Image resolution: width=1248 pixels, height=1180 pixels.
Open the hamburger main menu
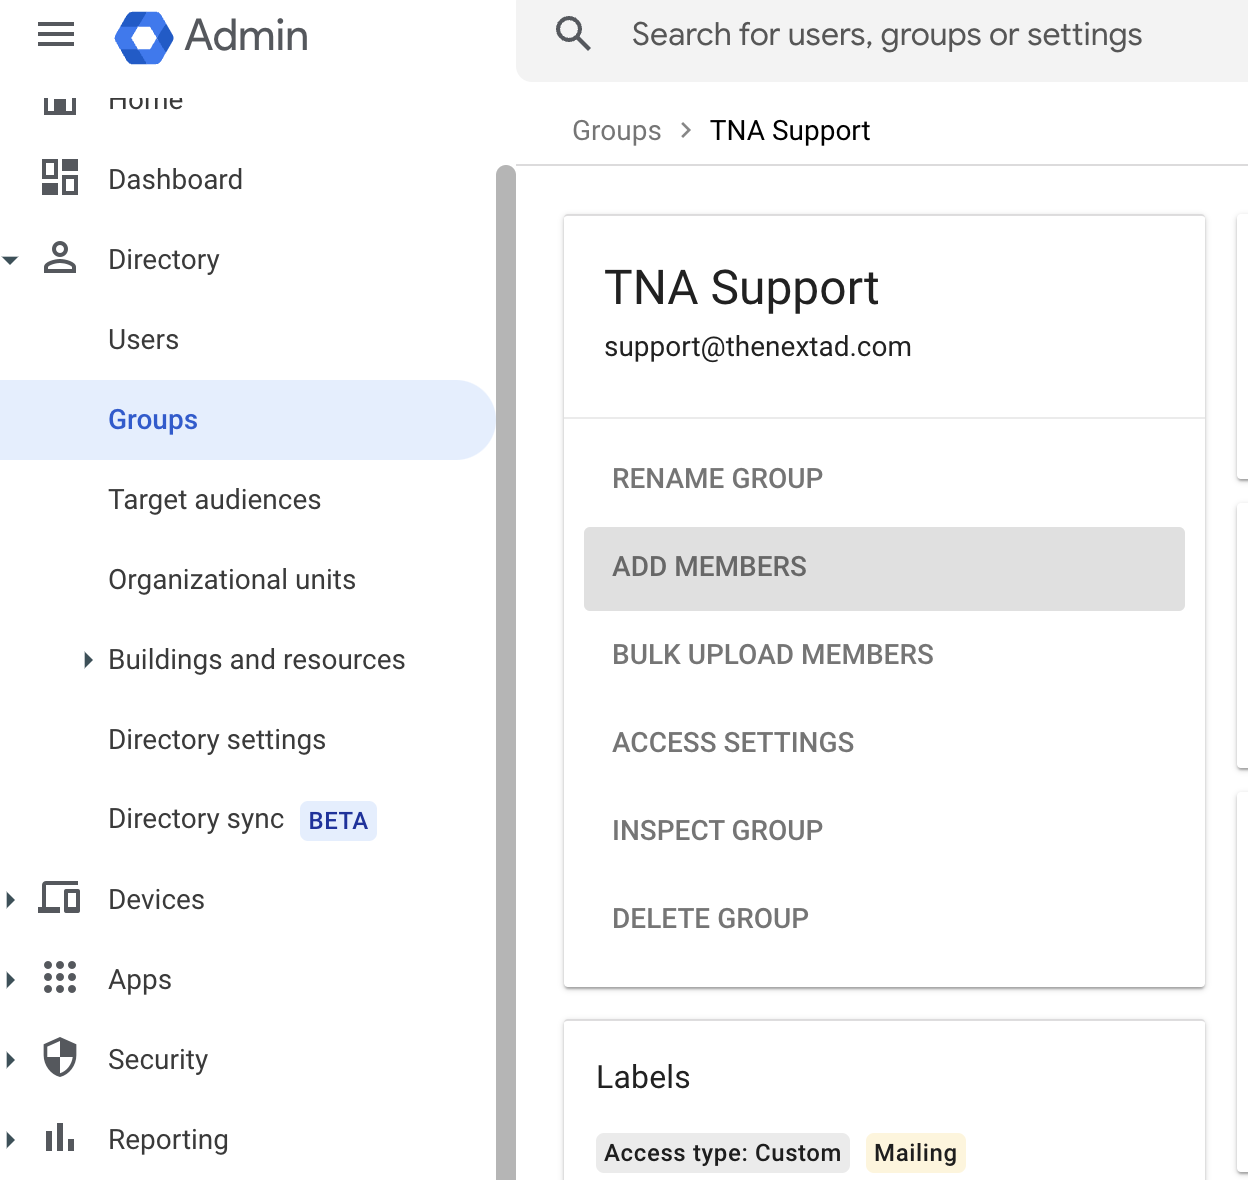(56, 35)
